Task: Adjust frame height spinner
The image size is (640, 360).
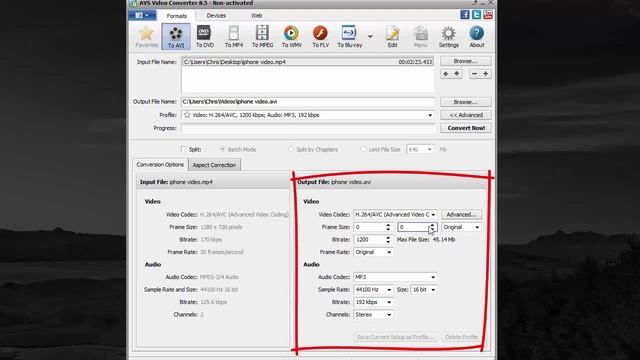Action: [432, 227]
